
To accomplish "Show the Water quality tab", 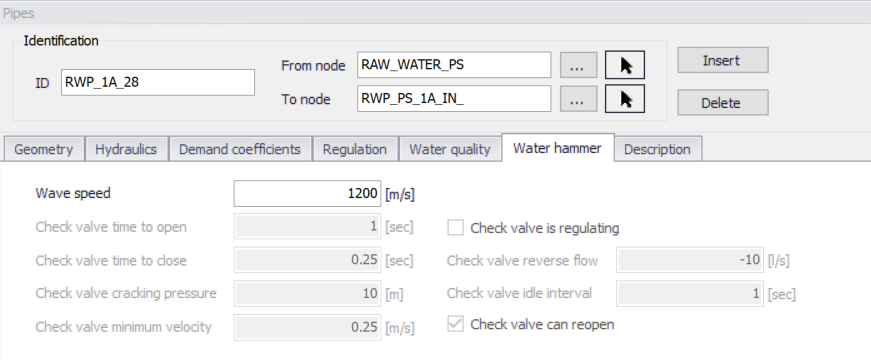I will (x=450, y=149).
